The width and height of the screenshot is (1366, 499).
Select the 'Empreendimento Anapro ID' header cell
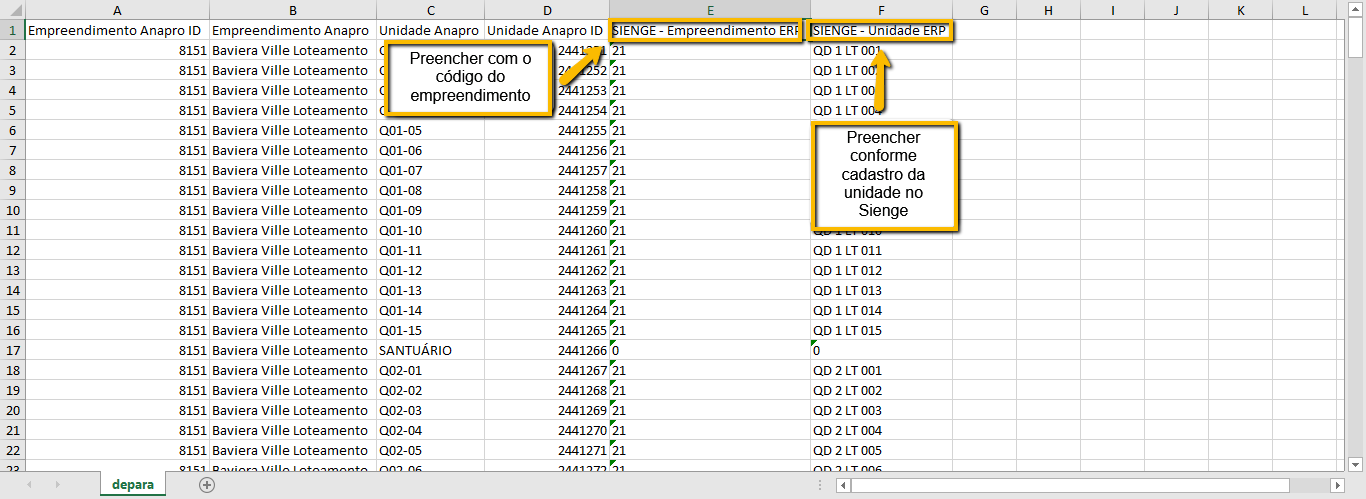pos(117,30)
